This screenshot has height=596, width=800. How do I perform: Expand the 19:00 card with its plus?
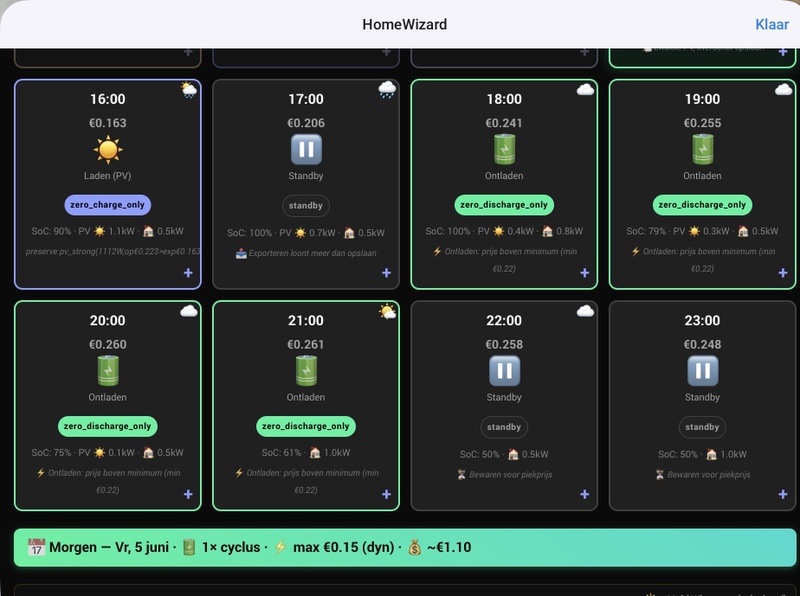783,273
